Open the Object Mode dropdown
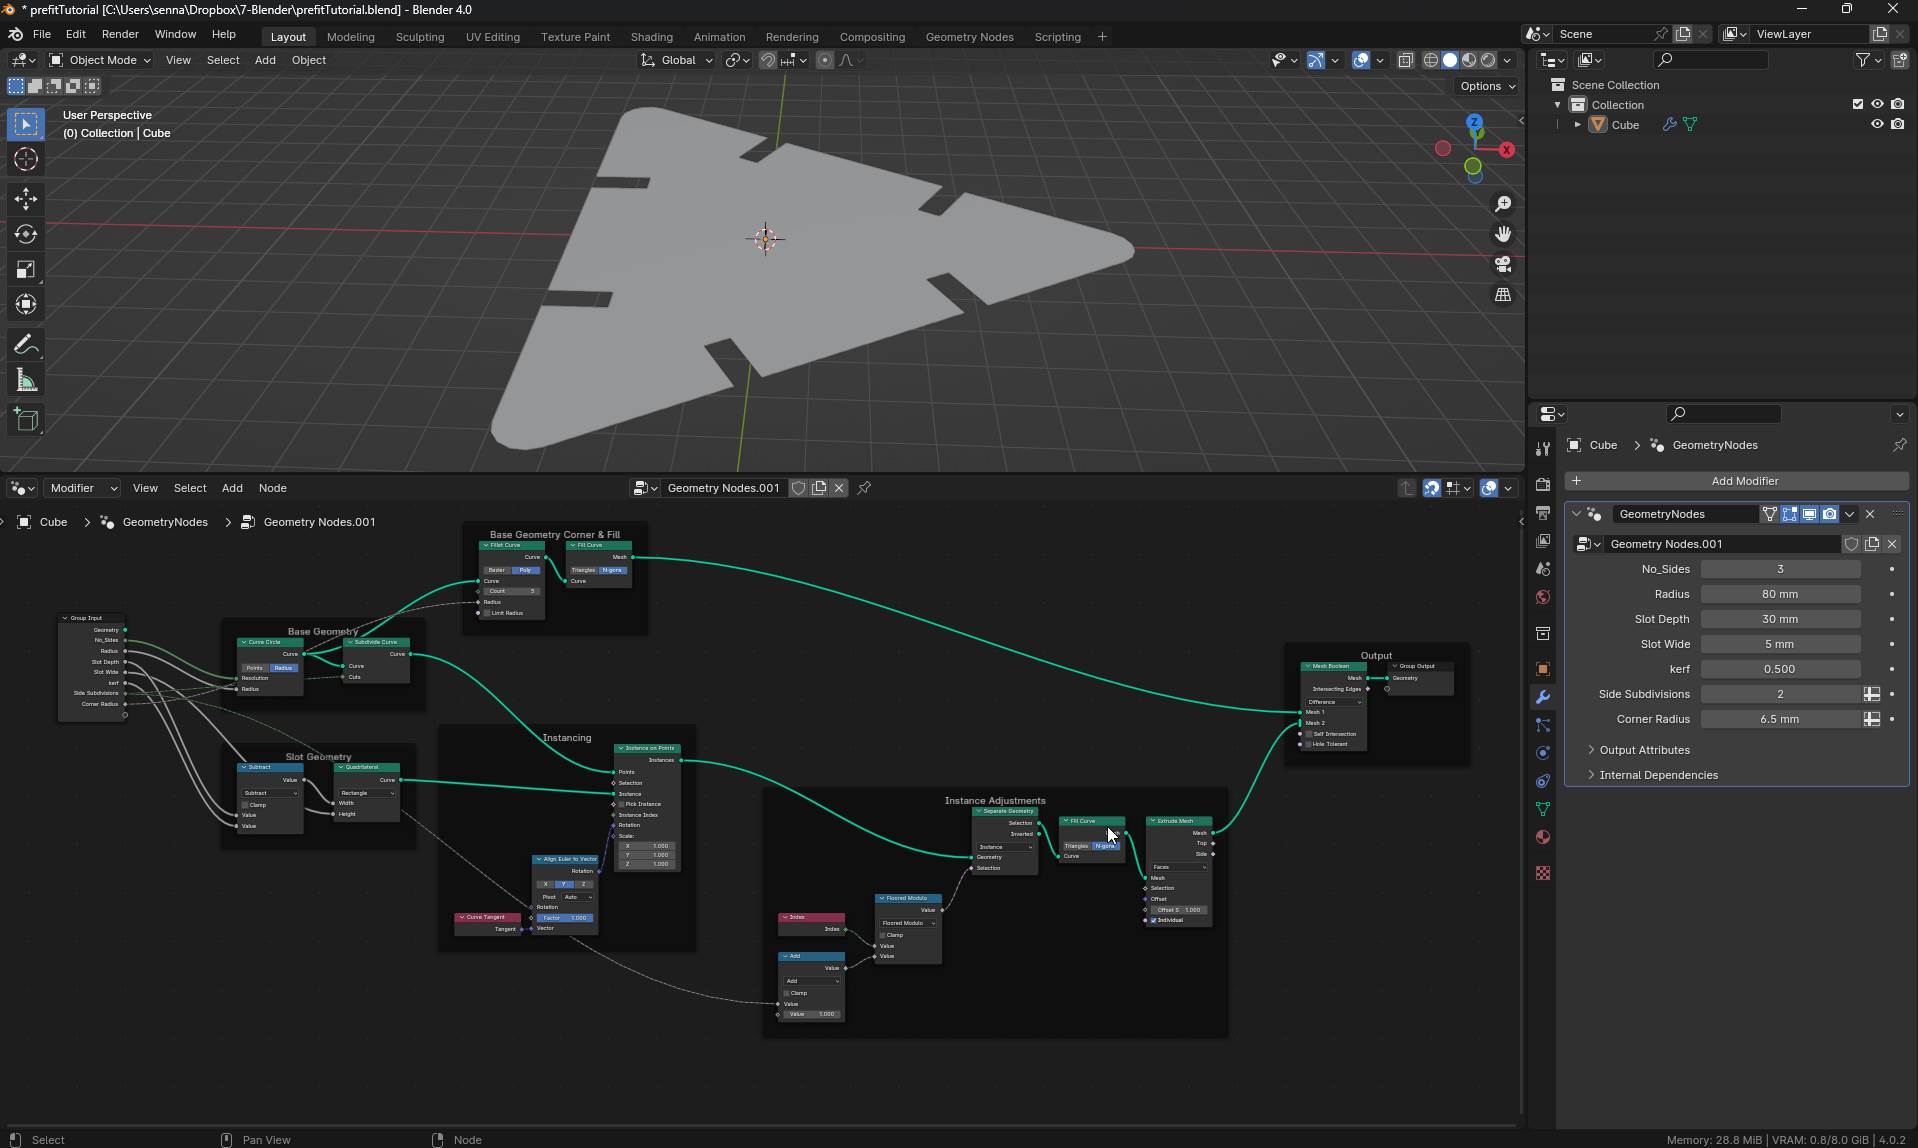The width and height of the screenshot is (1918, 1148). (x=100, y=60)
